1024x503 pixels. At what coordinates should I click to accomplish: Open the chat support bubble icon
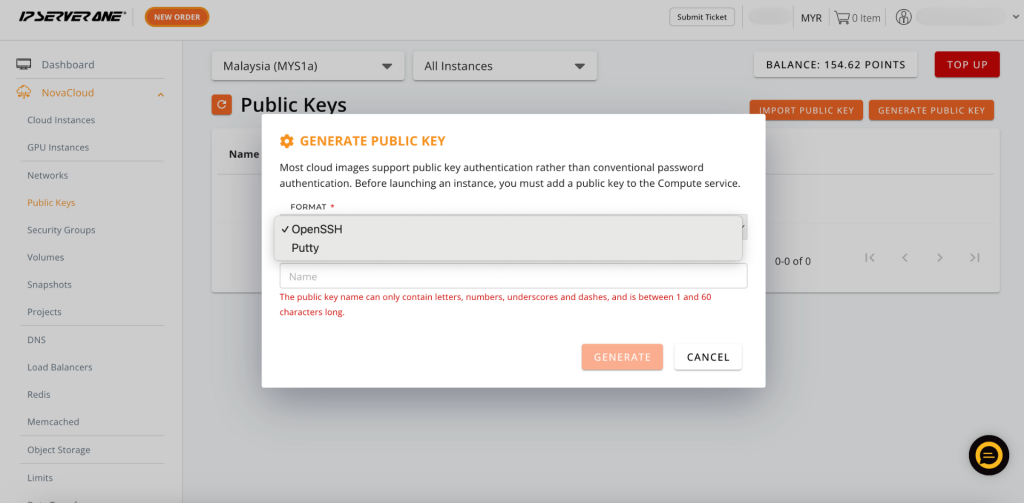point(989,455)
